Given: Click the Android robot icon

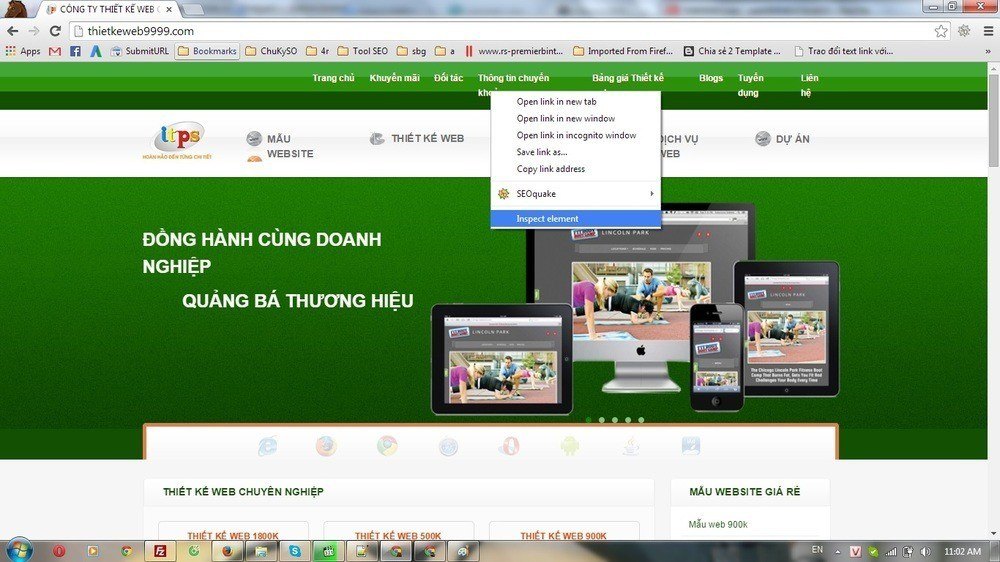Looking at the screenshot, I should pyautogui.click(x=570, y=446).
